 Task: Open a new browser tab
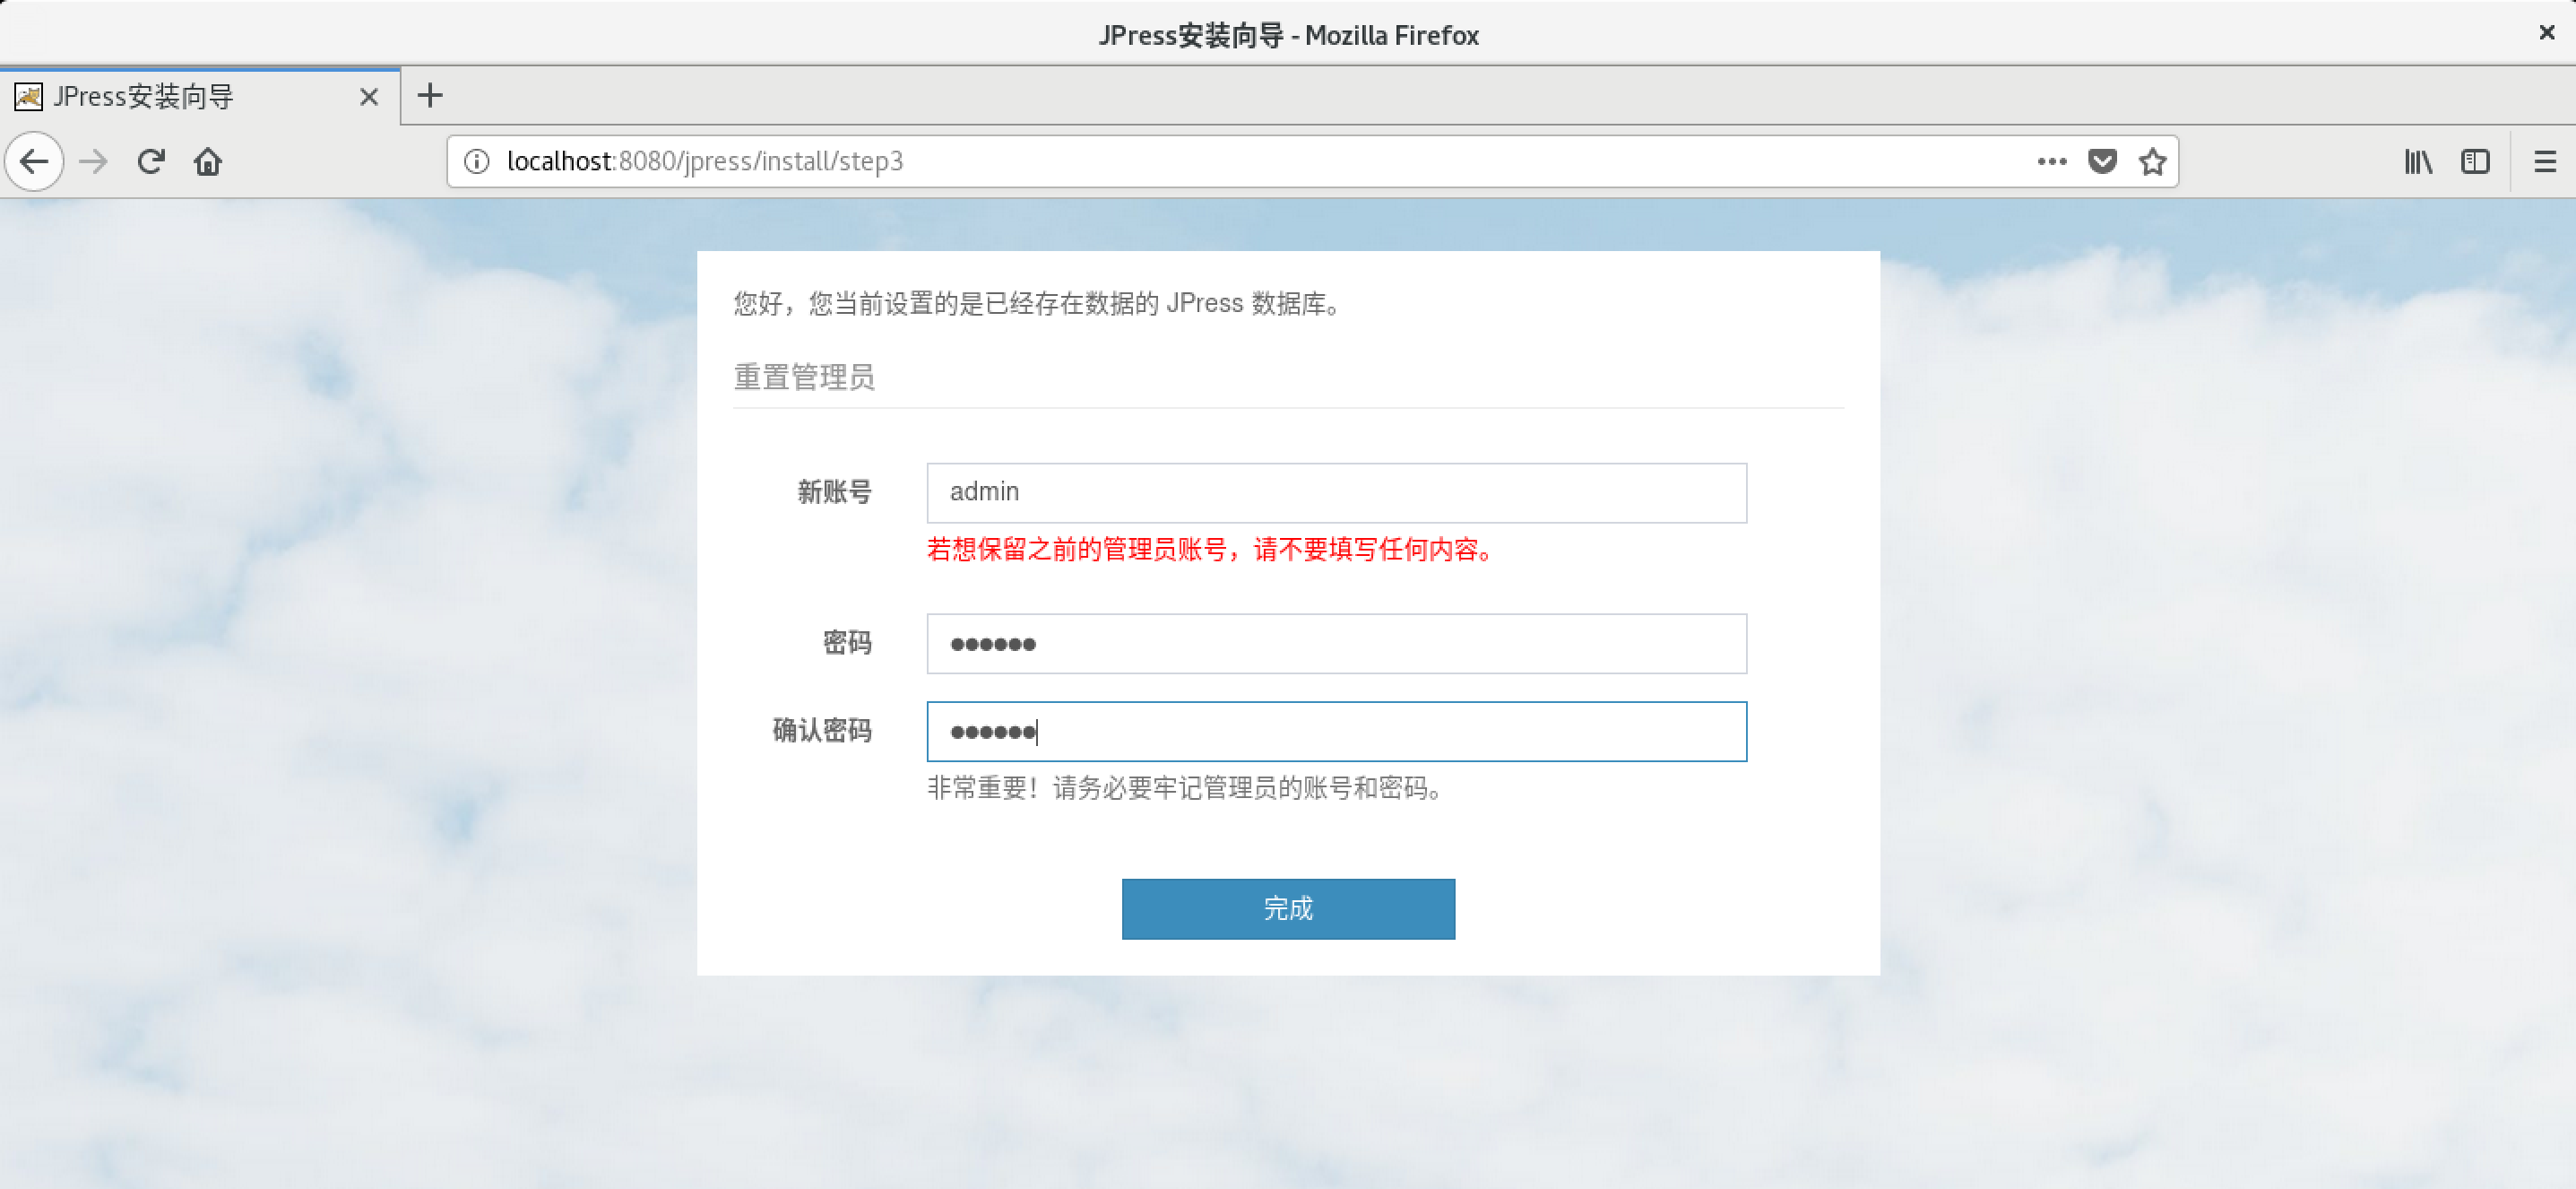[x=430, y=96]
